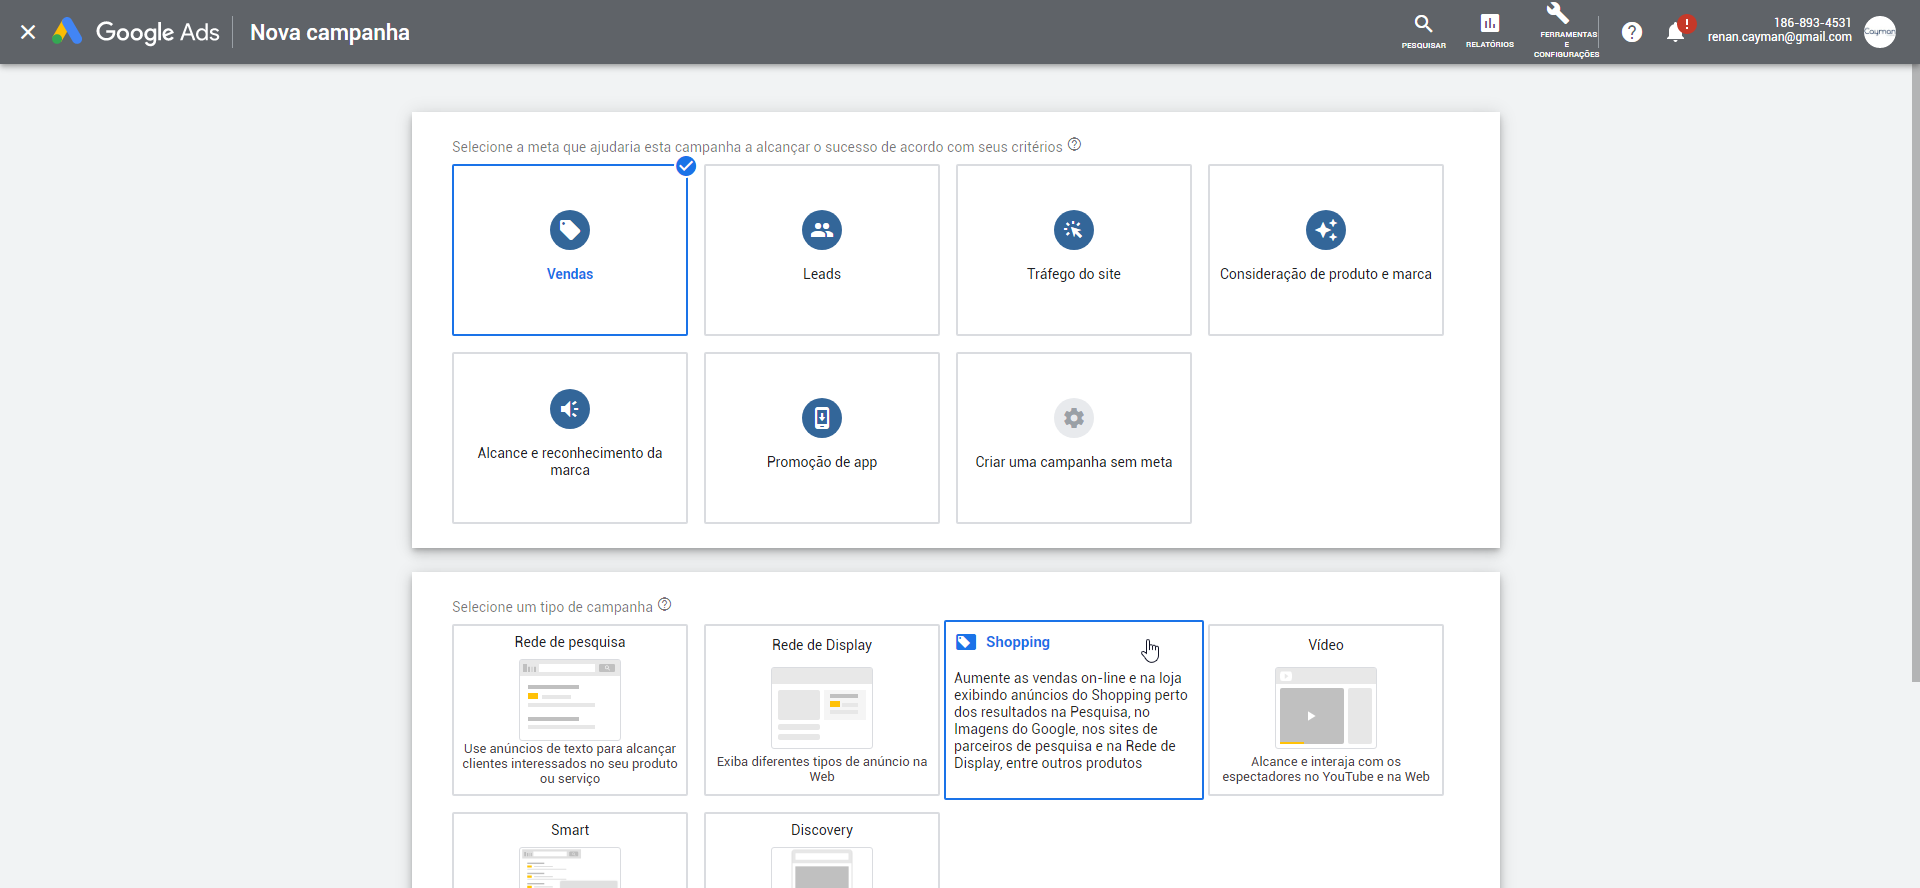This screenshot has height=888, width=1920.
Task: Choose the Smart campaign type
Action: (570, 850)
